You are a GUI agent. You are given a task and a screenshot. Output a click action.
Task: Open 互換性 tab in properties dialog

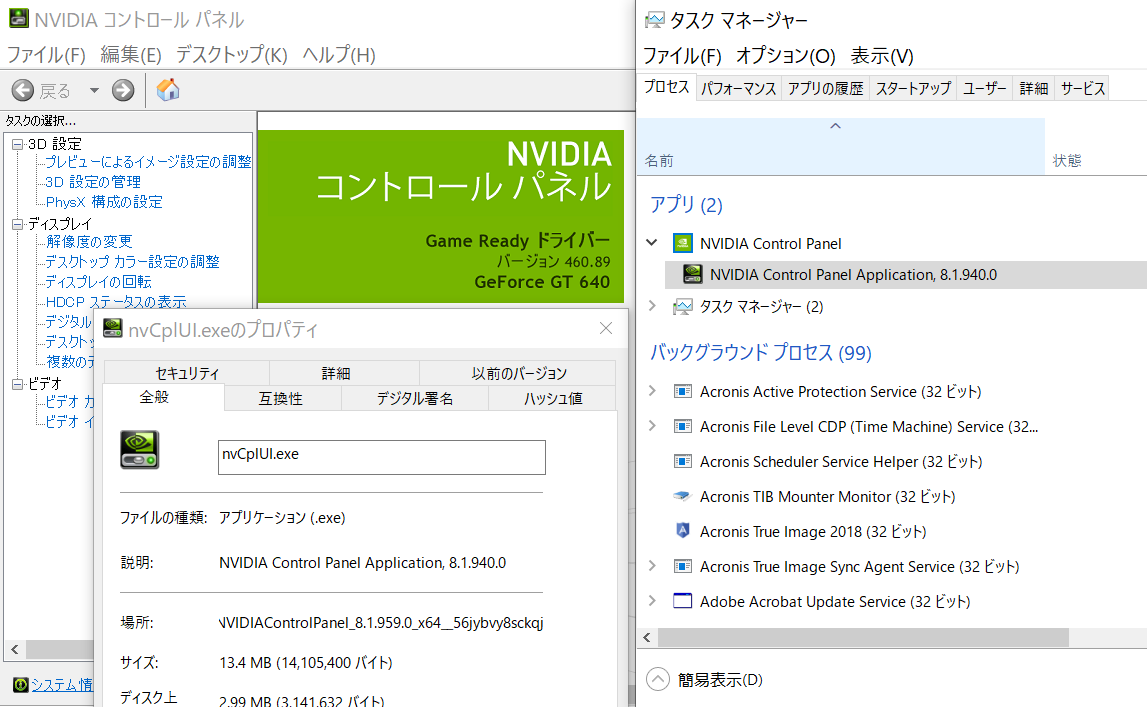click(x=281, y=398)
